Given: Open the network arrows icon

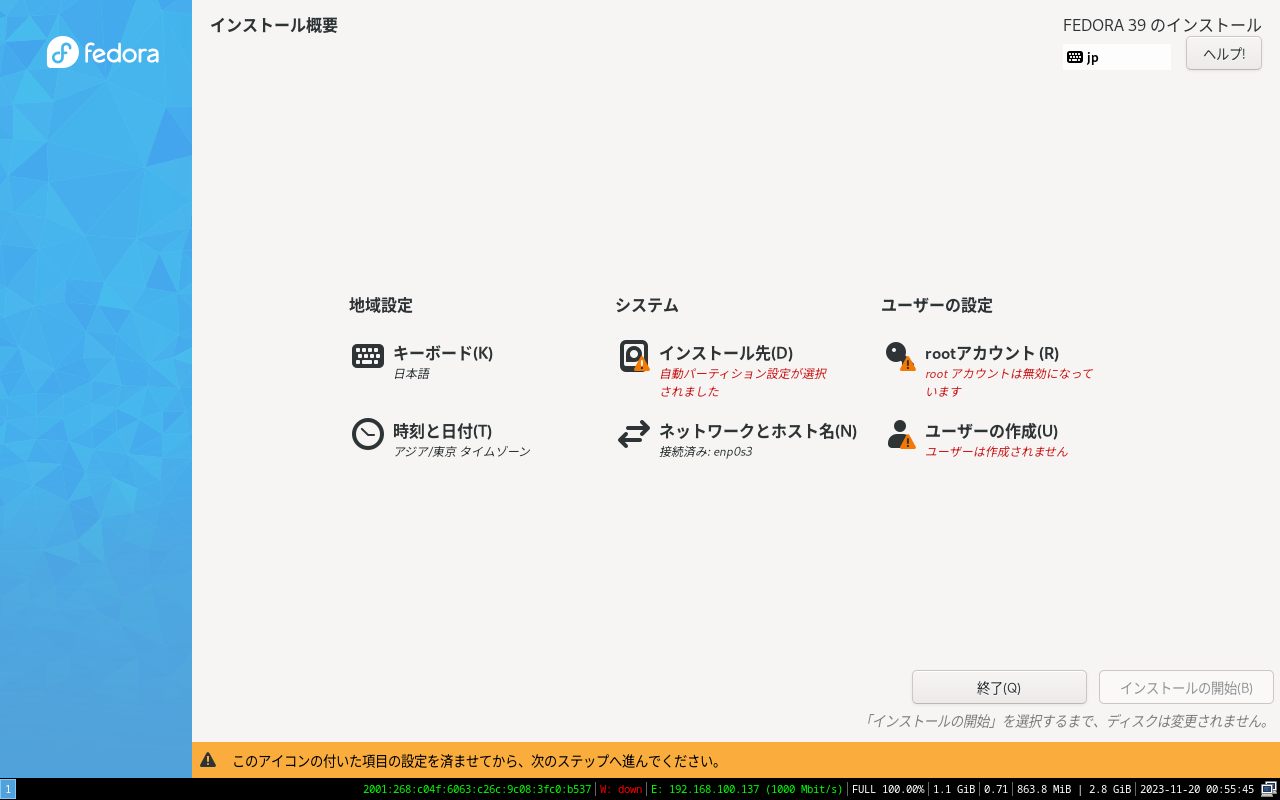Looking at the screenshot, I should pos(634,434).
